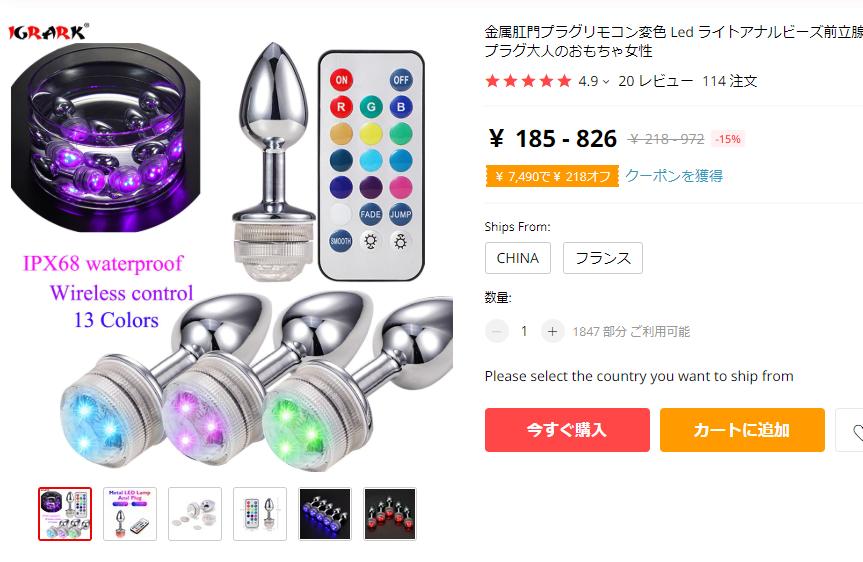This screenshot has height=562, width=863.
Task: Click the orange ¥218 off coupon badge
Action: click(552, 176)
